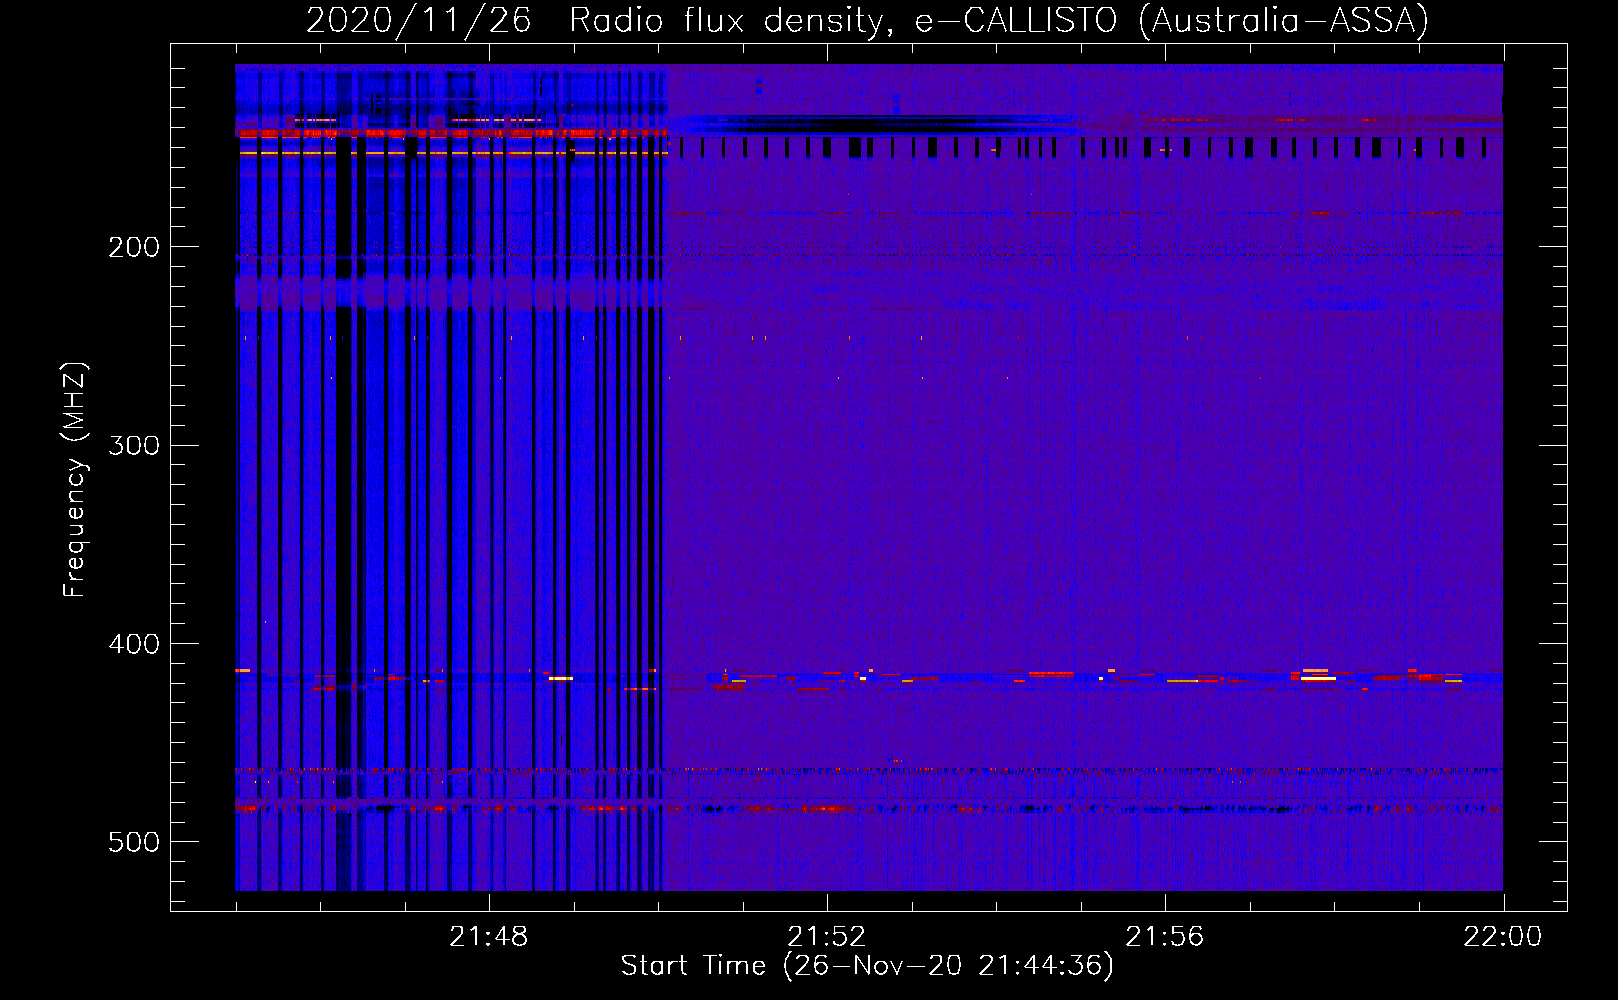Click the '400' frequency tick label
Viewport: 1618px width, 1000px height.
point(133,644)
